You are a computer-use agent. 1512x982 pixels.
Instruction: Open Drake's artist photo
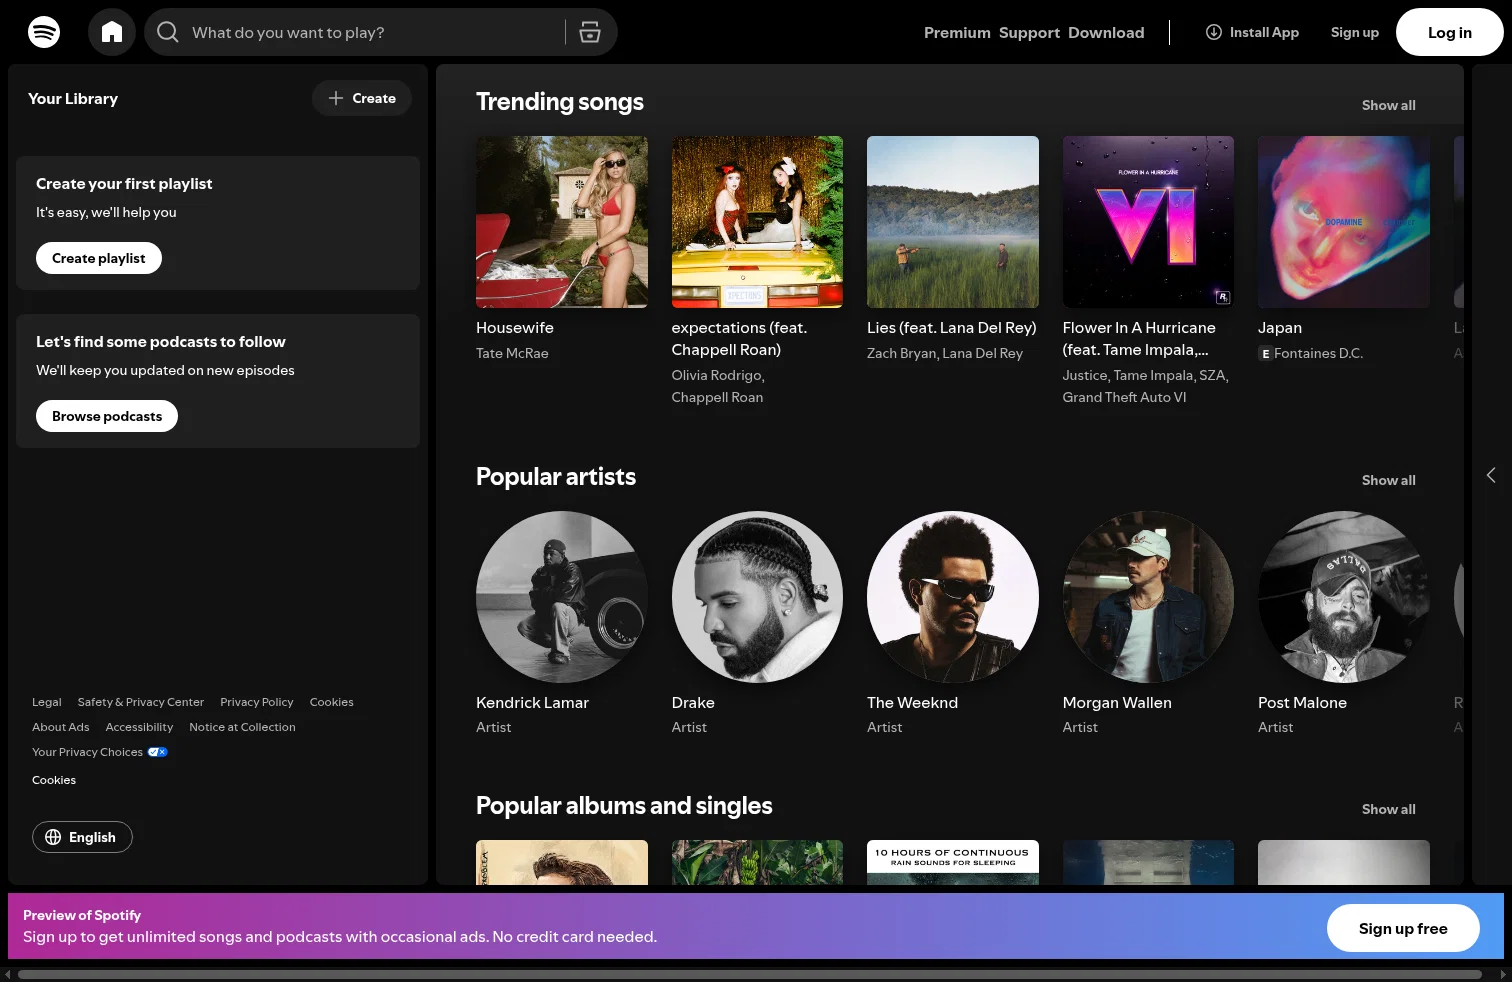(x=757, y=597)
